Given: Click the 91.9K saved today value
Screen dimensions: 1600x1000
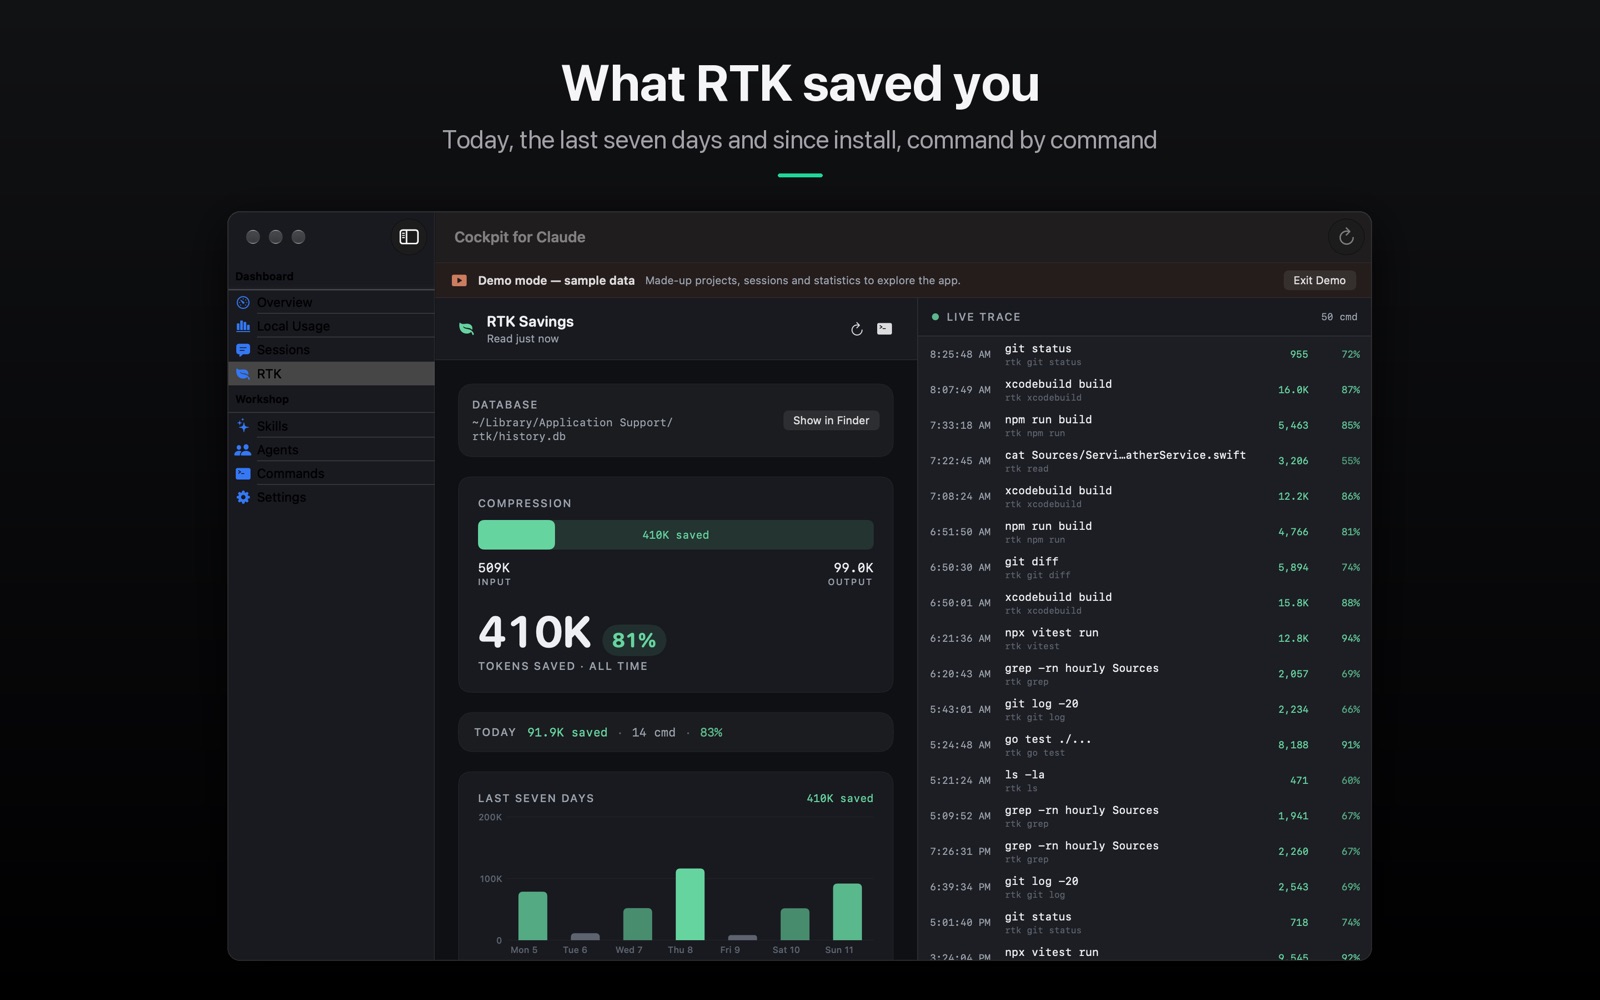Looking at the screenshot, I should (x=567, y=732).
